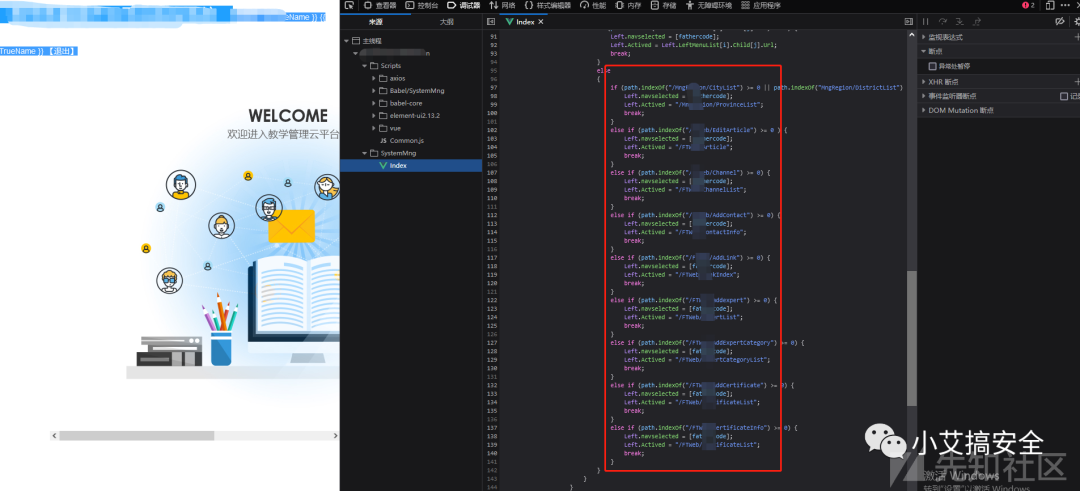Open the 查看器 inspector tab
Screen dimensions: 1080x491
click(380, 5)
